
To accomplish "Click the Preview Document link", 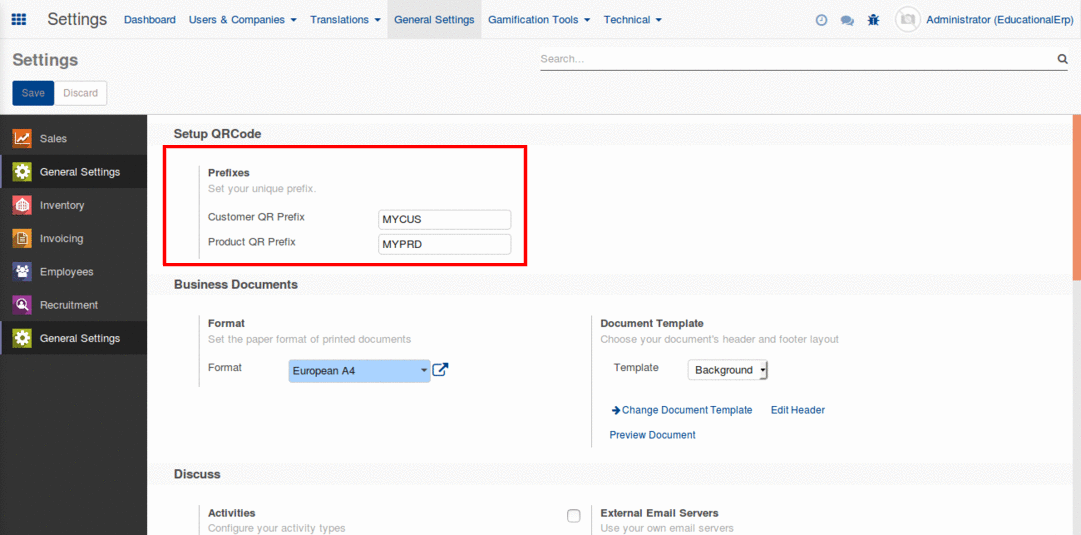I will pos(652,435).
